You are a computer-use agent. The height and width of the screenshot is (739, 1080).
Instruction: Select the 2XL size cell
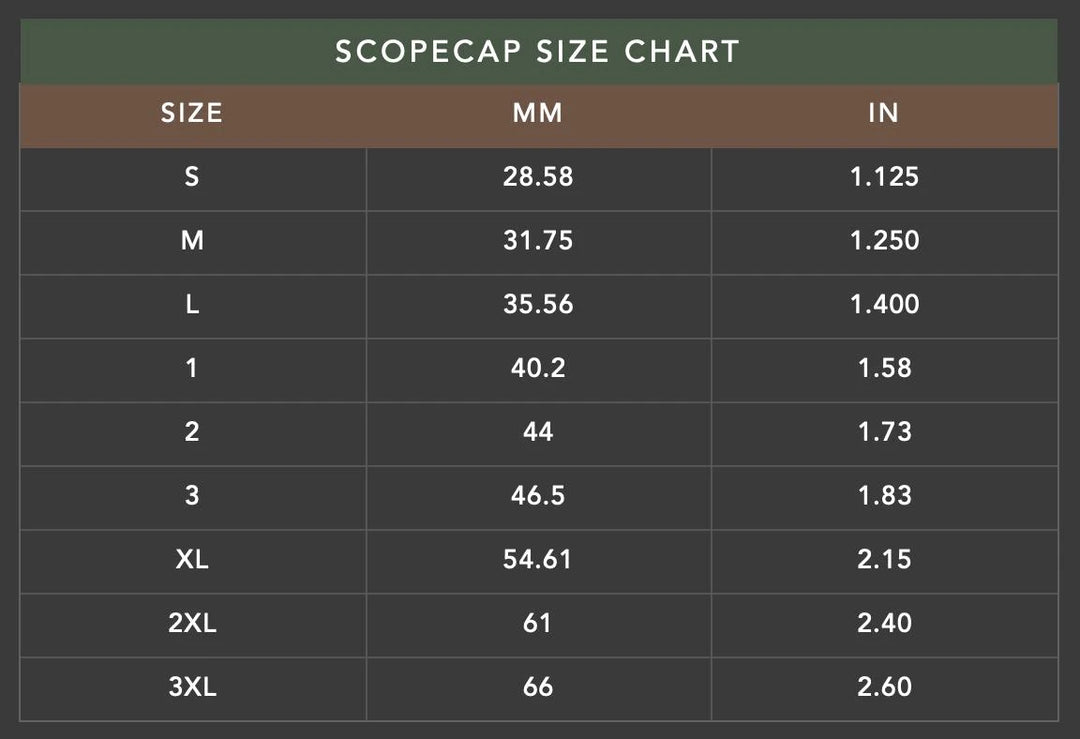pos(192,623)
